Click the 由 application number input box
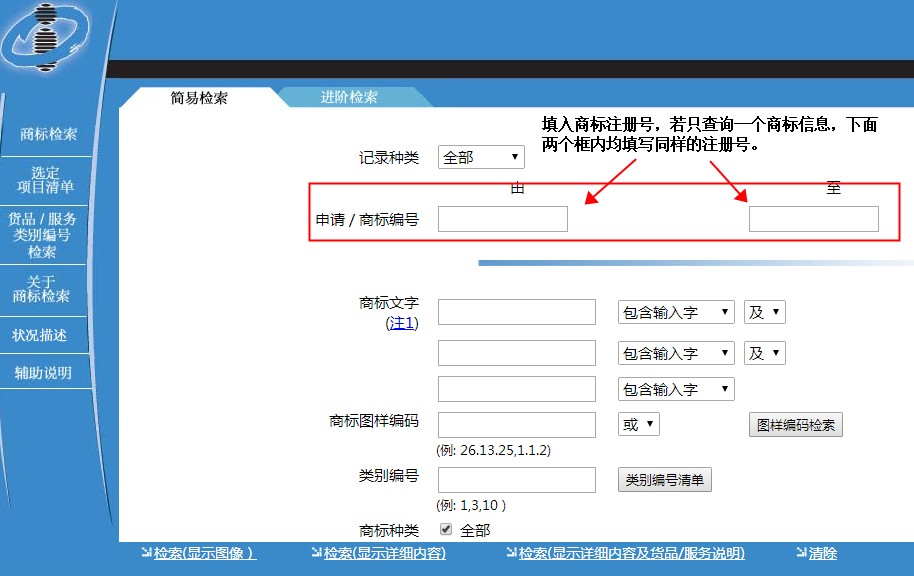The image size is (914, 576). click(x=502, y=218)
